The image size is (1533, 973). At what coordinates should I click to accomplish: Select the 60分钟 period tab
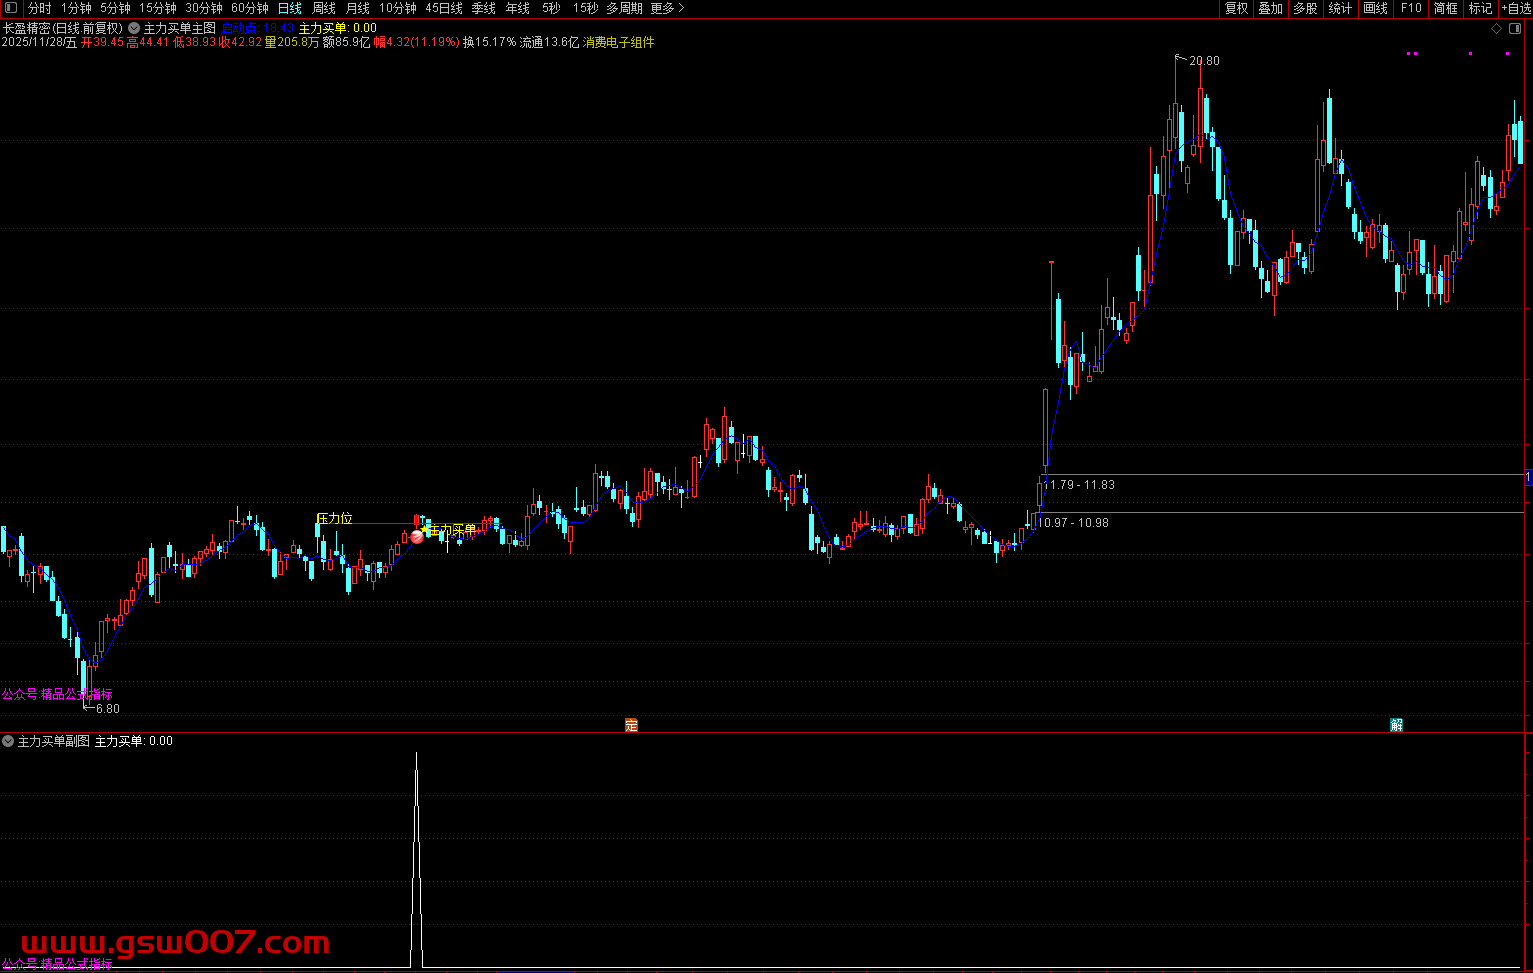tap(249, 8)
